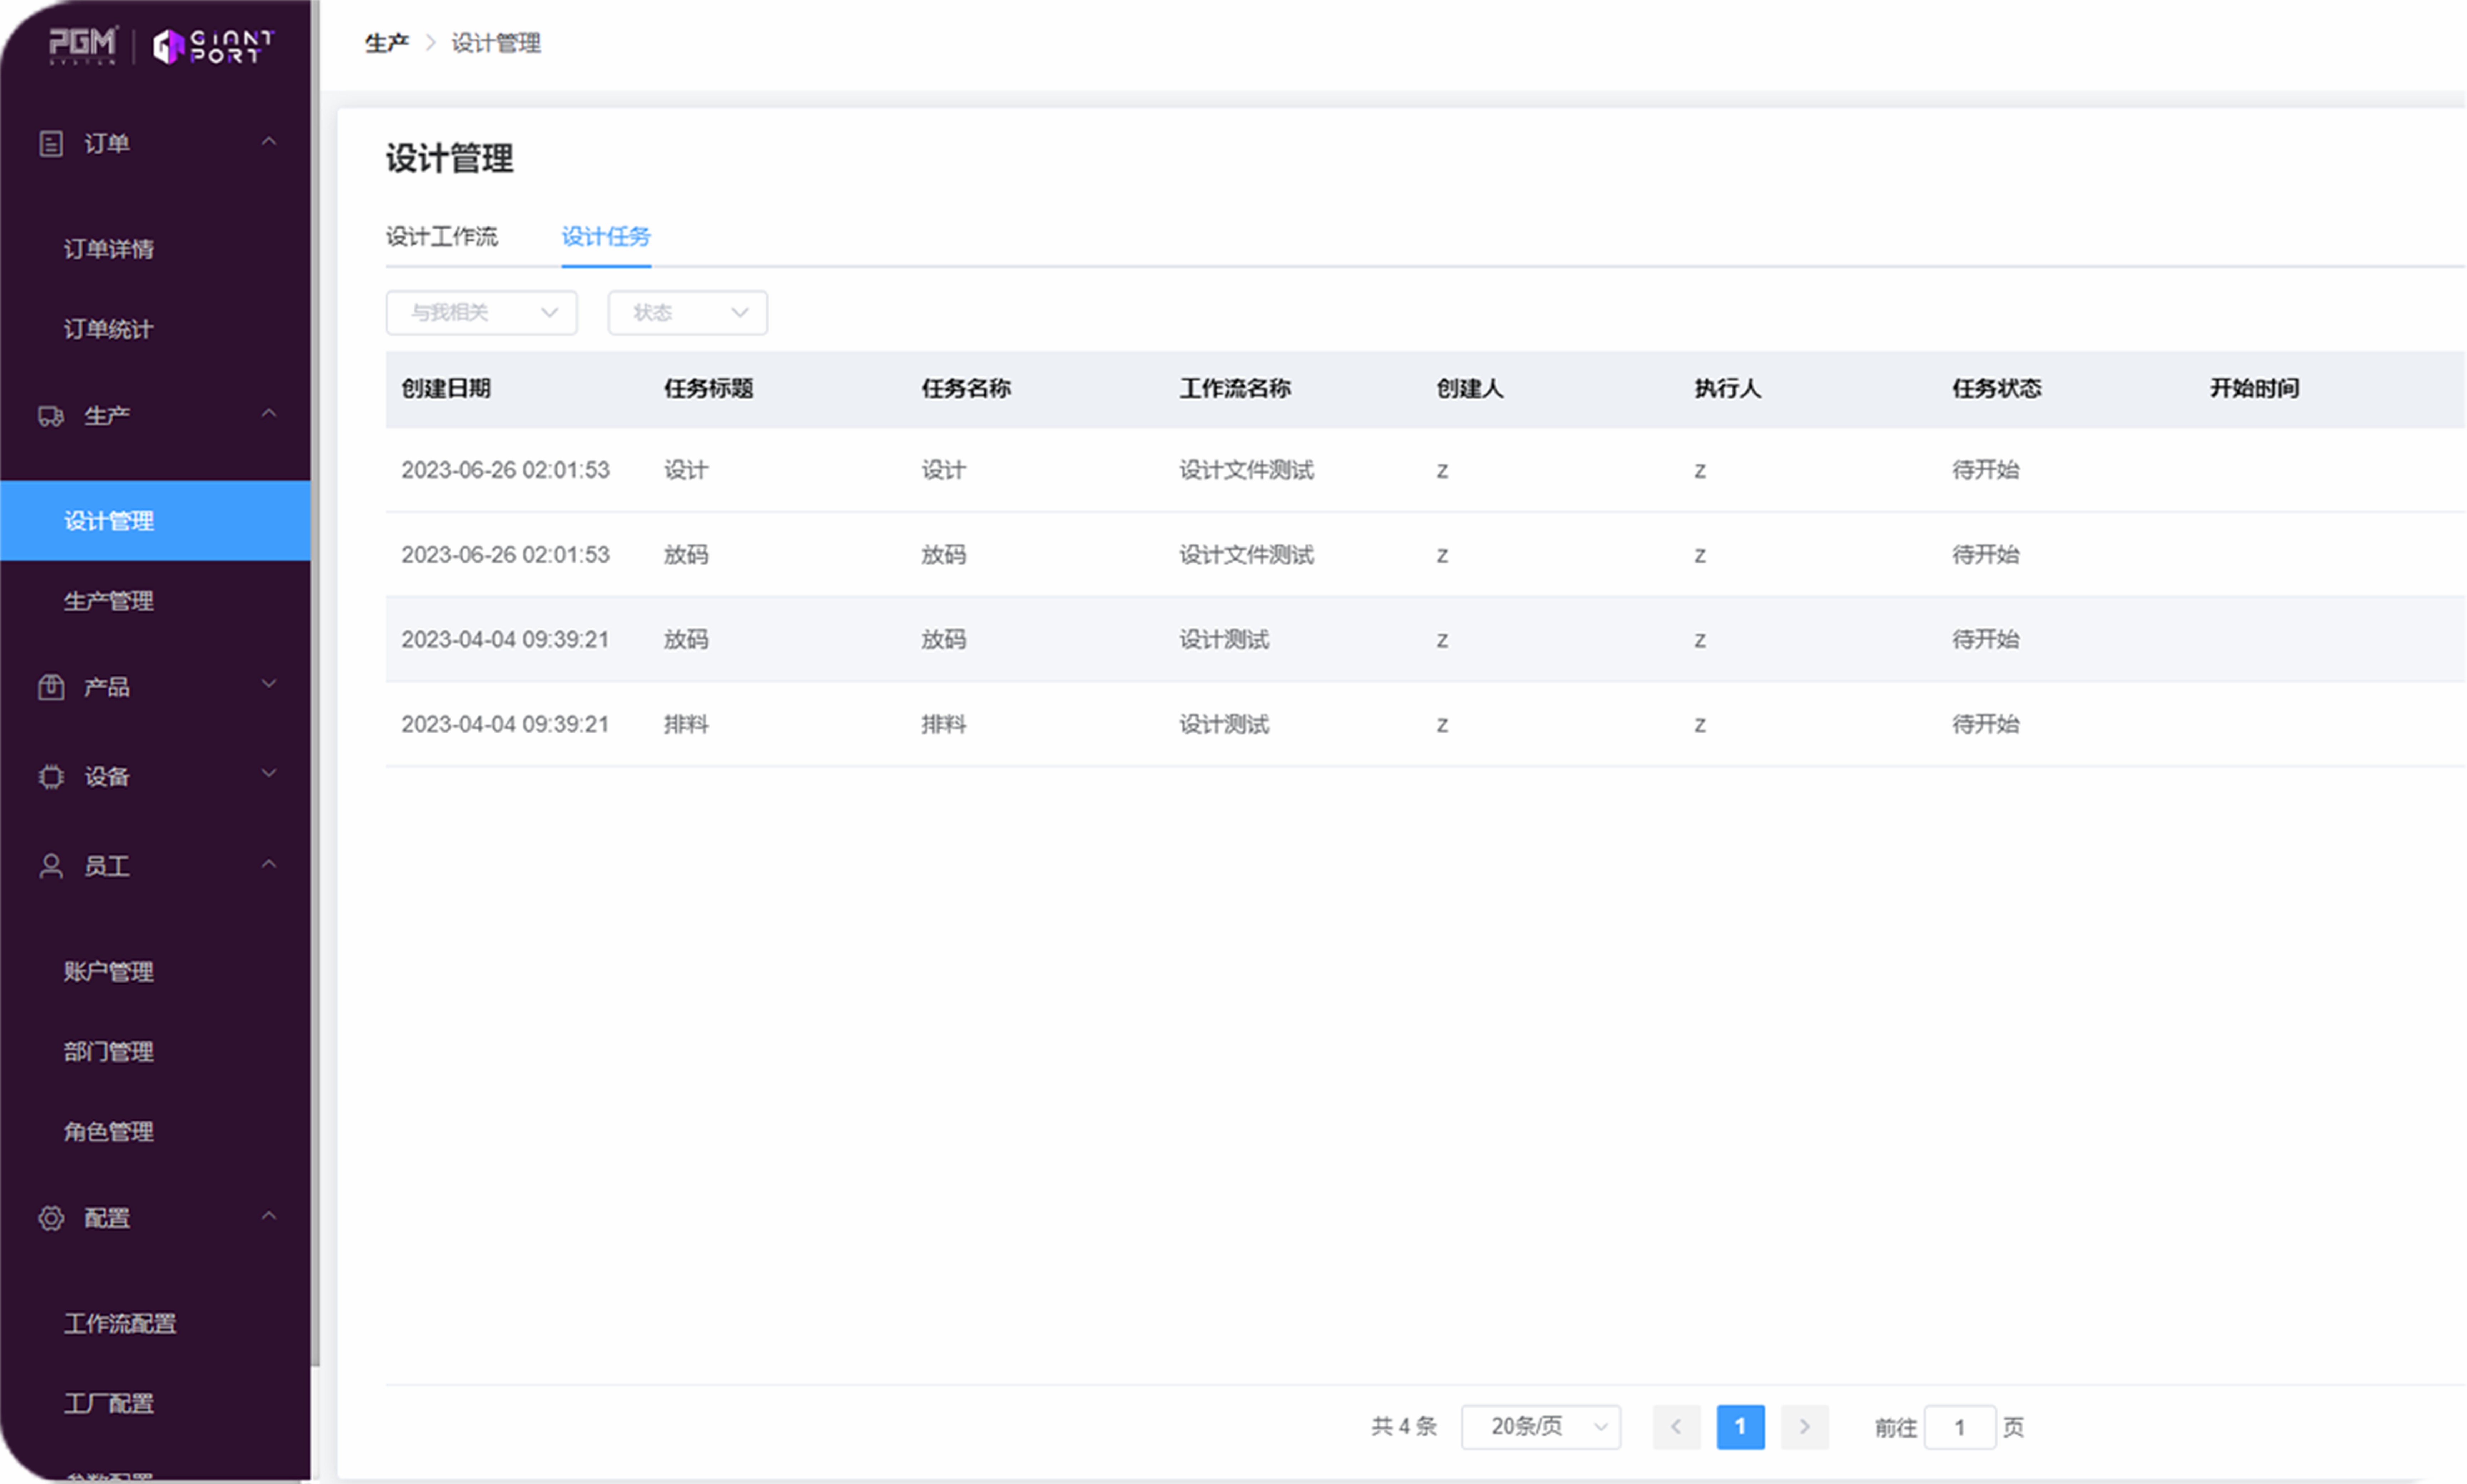Click the 生产 truck icon in sidebar
This screenshot has height=1484, width=2467.
pyautogui.click(x=51, y=416)
